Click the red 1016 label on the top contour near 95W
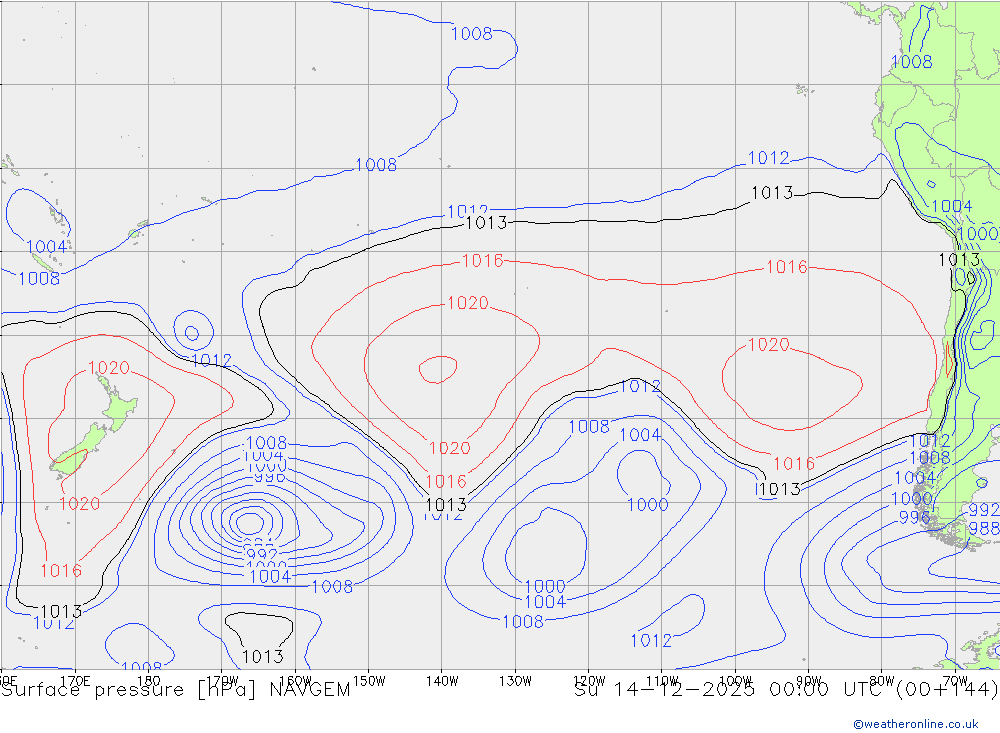This screenshot has width=1000, height=733. click(786, 267)
